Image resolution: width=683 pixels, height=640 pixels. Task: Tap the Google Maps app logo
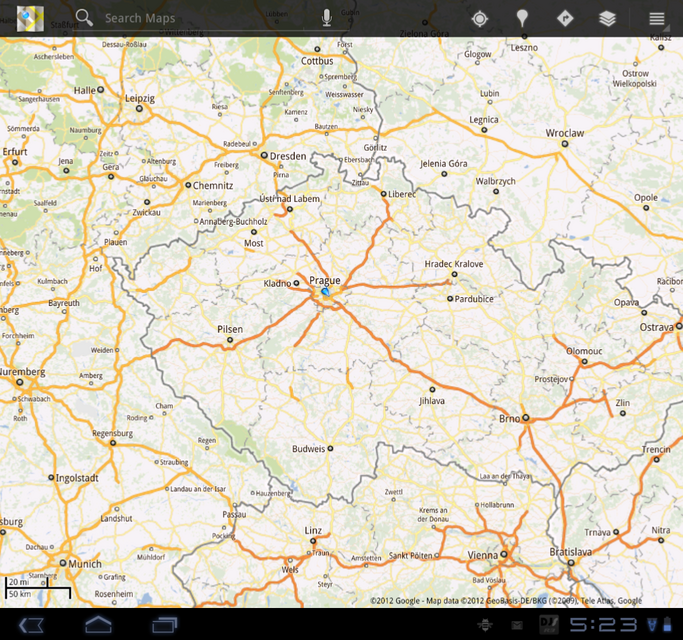(30, 18)
